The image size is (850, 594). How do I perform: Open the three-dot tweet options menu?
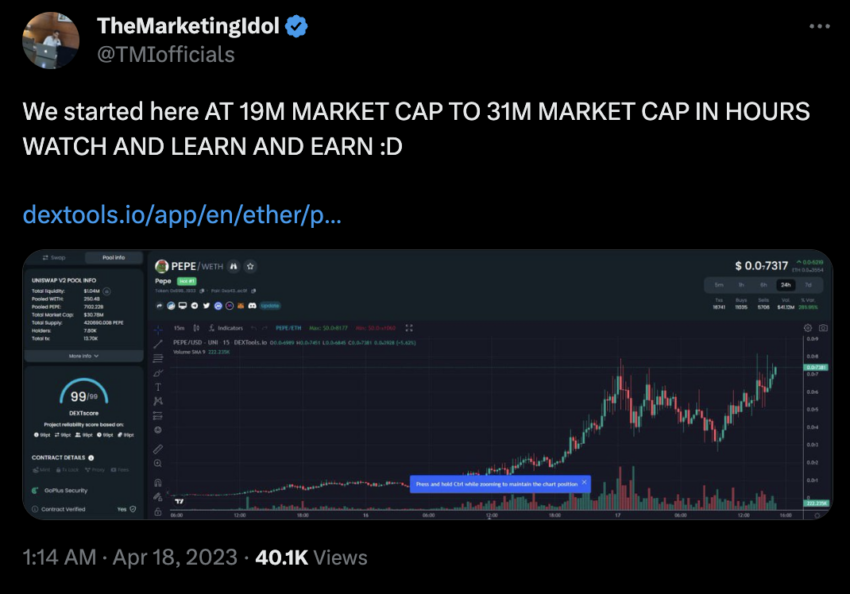pyautogui.click(x=817, y=26)
